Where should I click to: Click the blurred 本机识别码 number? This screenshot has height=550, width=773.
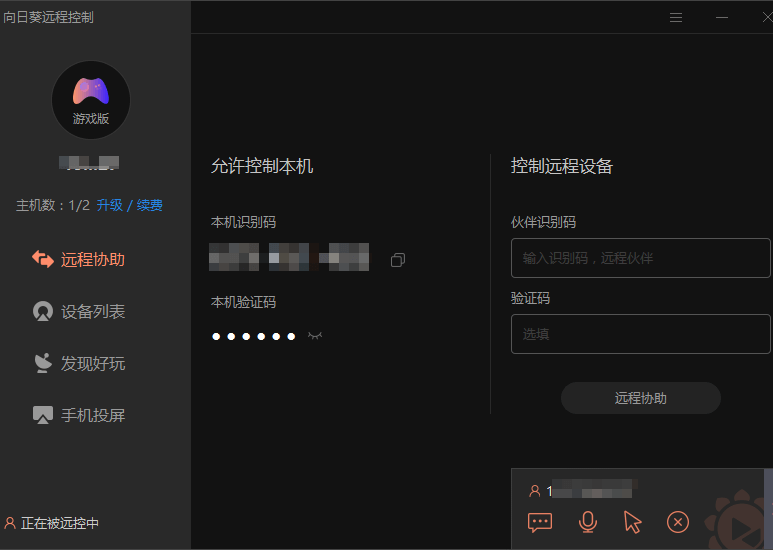(289, 257)
